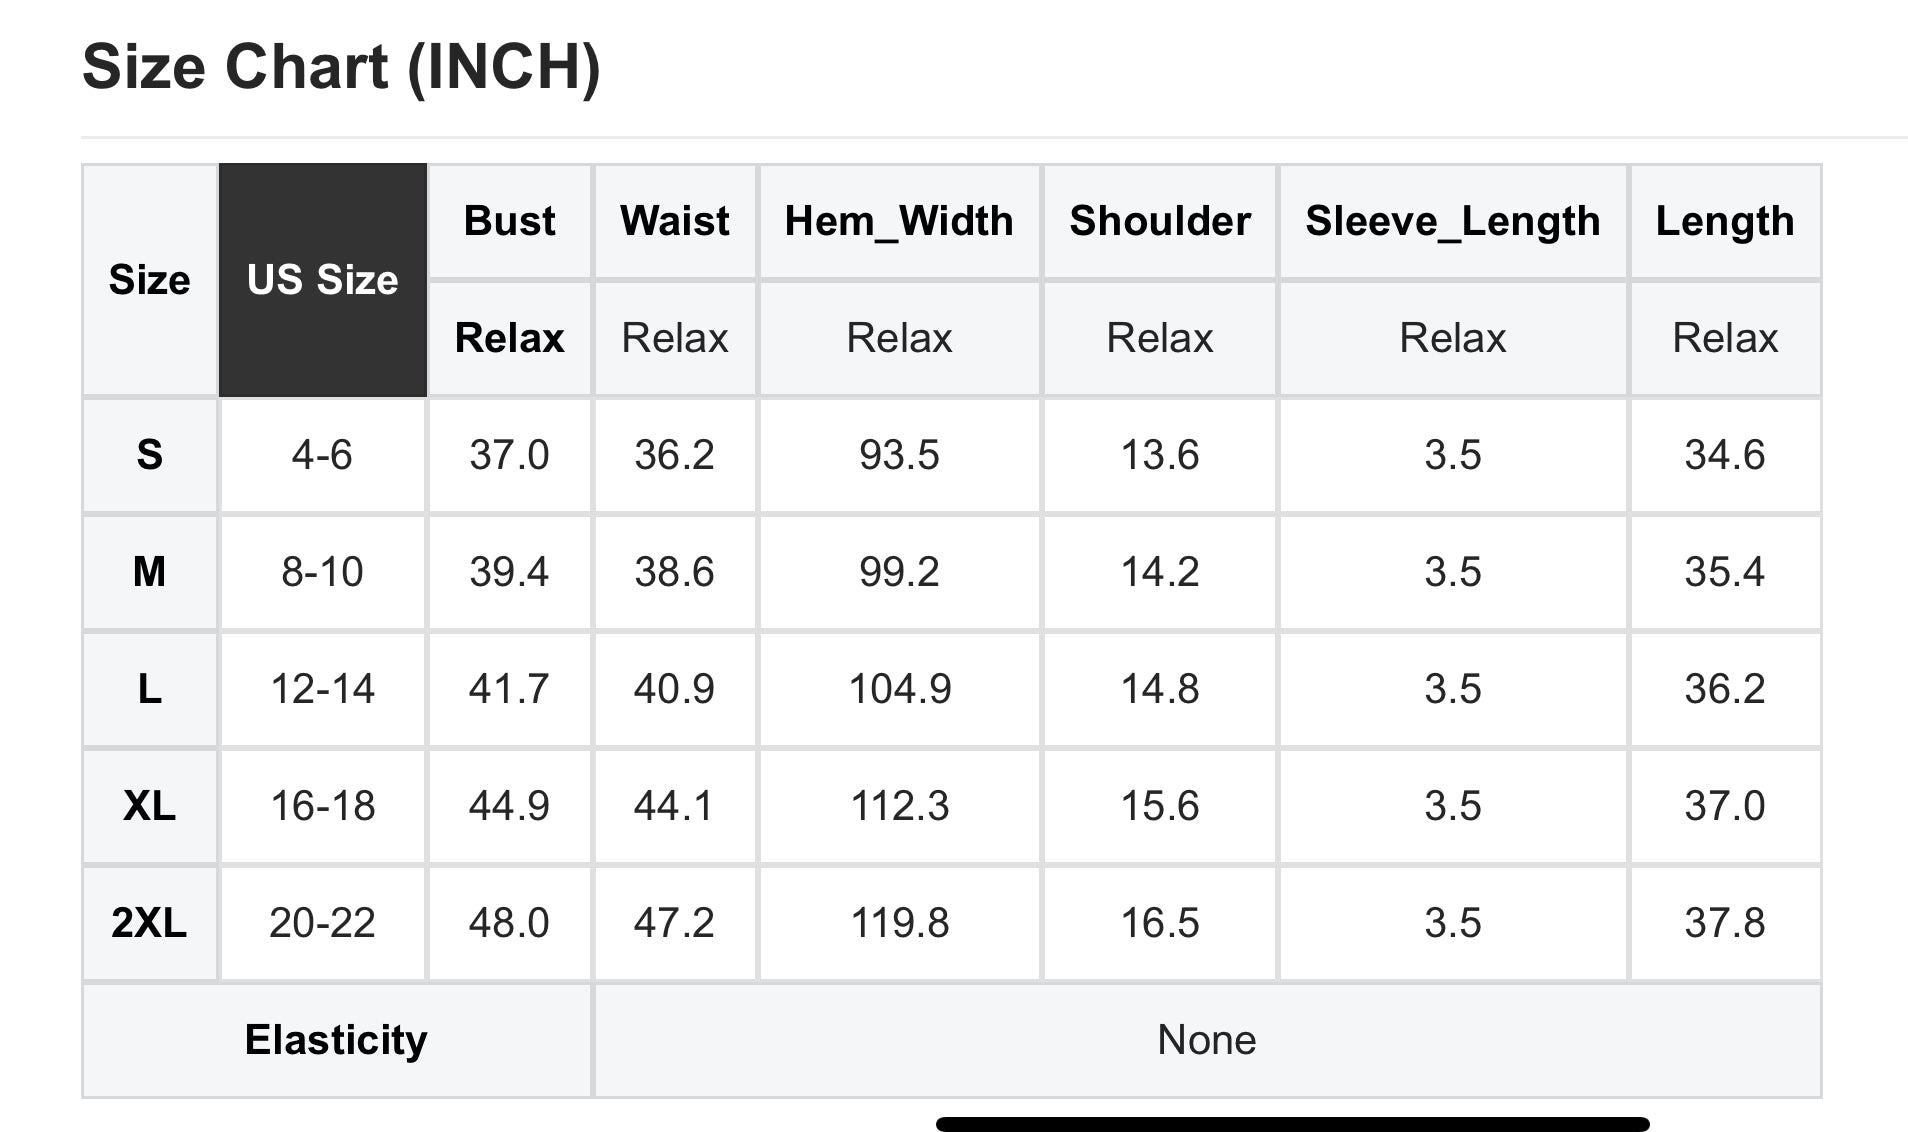
Task: Click the Hem_Width column header
Action: tap(899, 221)
